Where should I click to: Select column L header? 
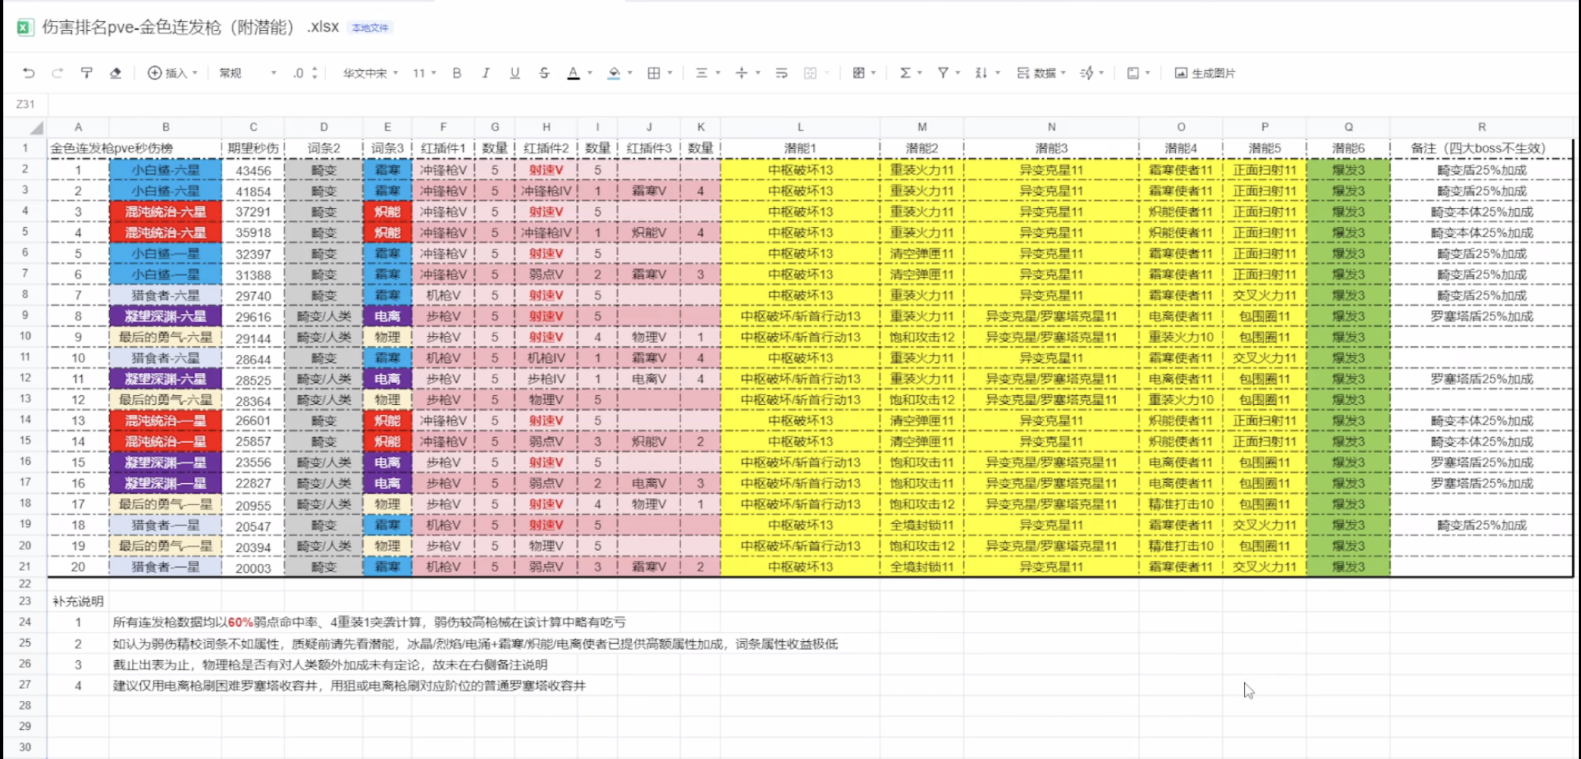click(x=800, y=127)
